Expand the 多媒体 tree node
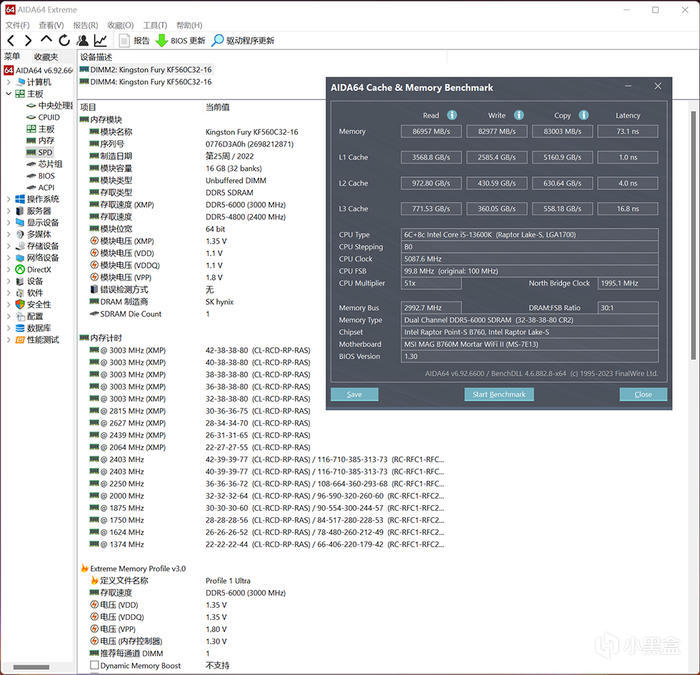This screenshot has width=700, height=675. point(8,234)
